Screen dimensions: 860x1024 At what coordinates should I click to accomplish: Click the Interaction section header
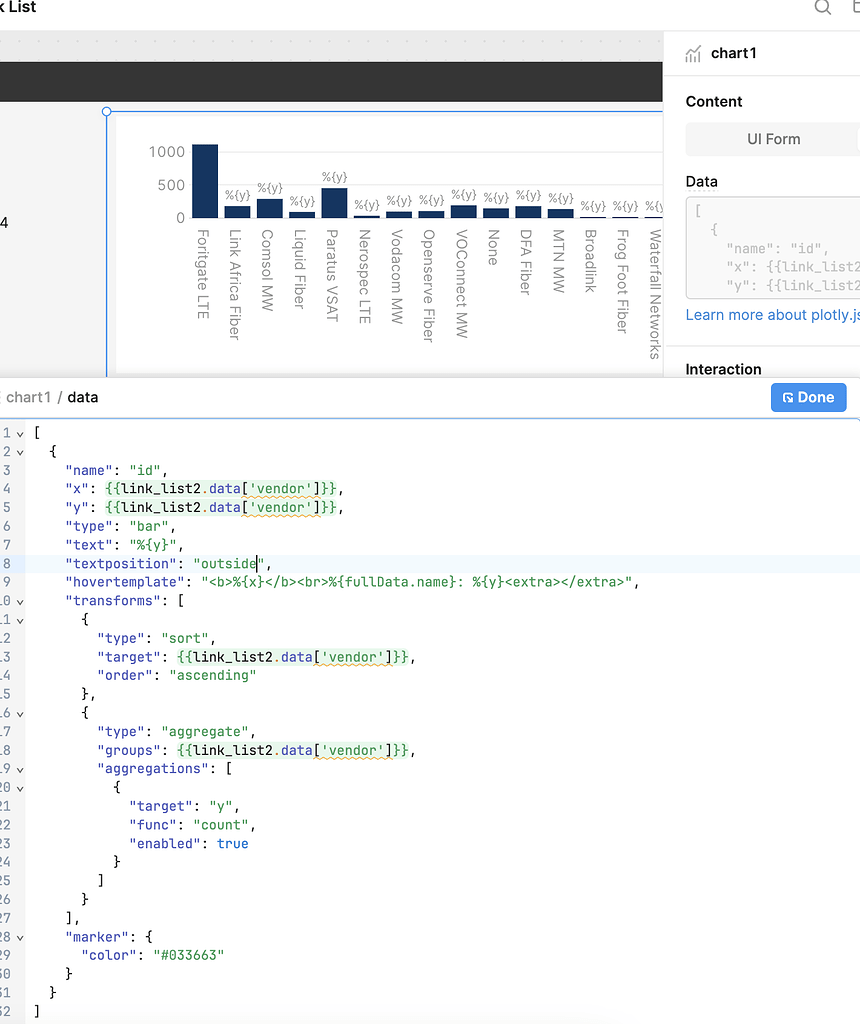tap(723, 369)
